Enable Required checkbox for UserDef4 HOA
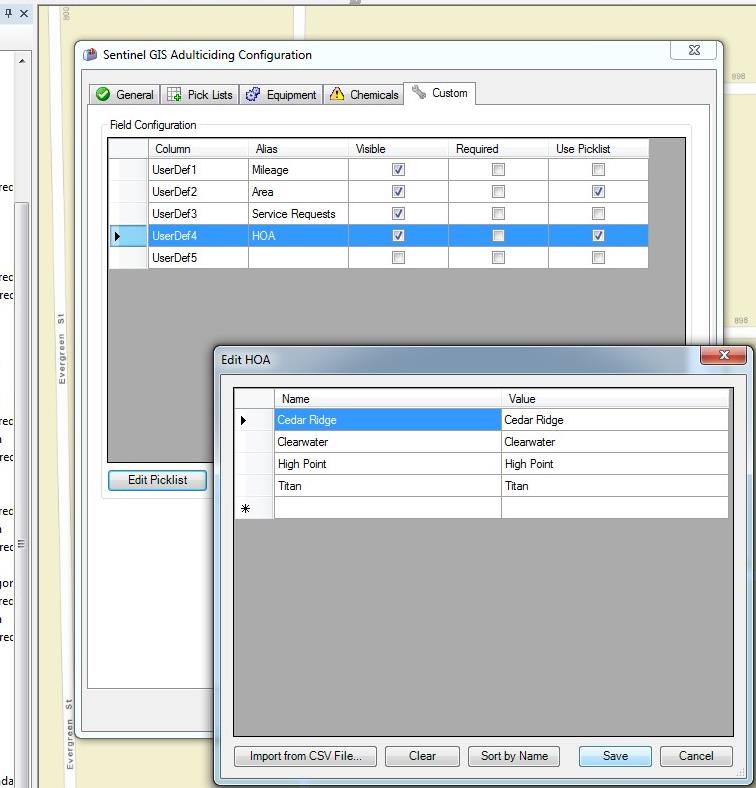The image size is (756, 788). coord(498,236)
